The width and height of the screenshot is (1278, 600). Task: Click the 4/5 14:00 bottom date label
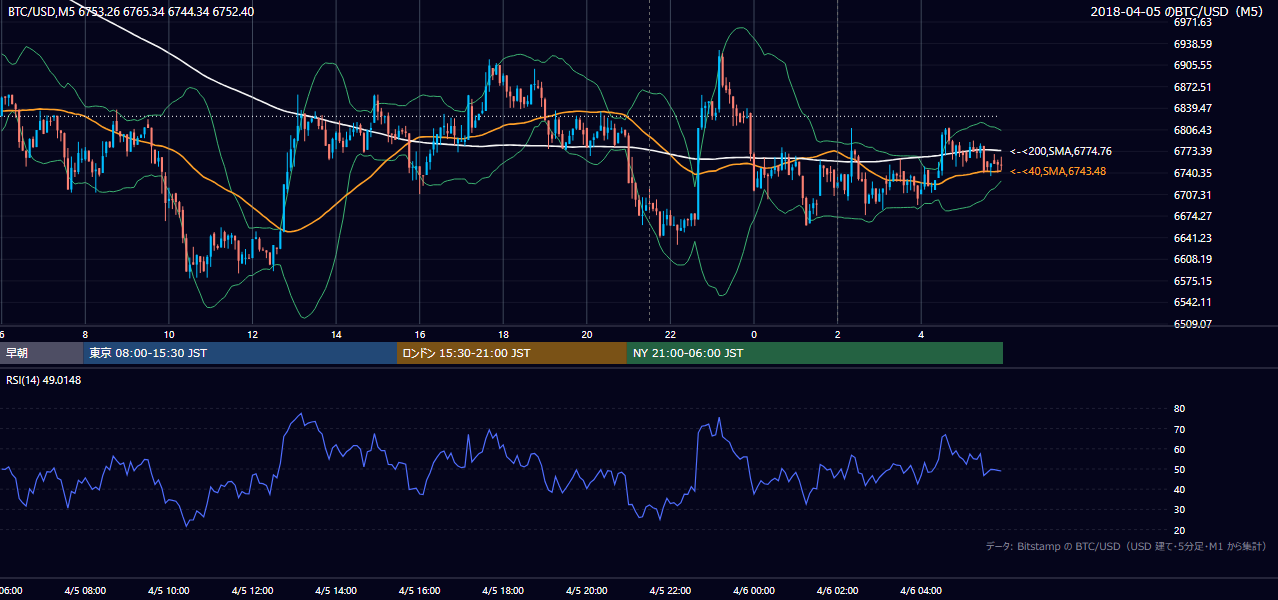(x=336, y=591)
